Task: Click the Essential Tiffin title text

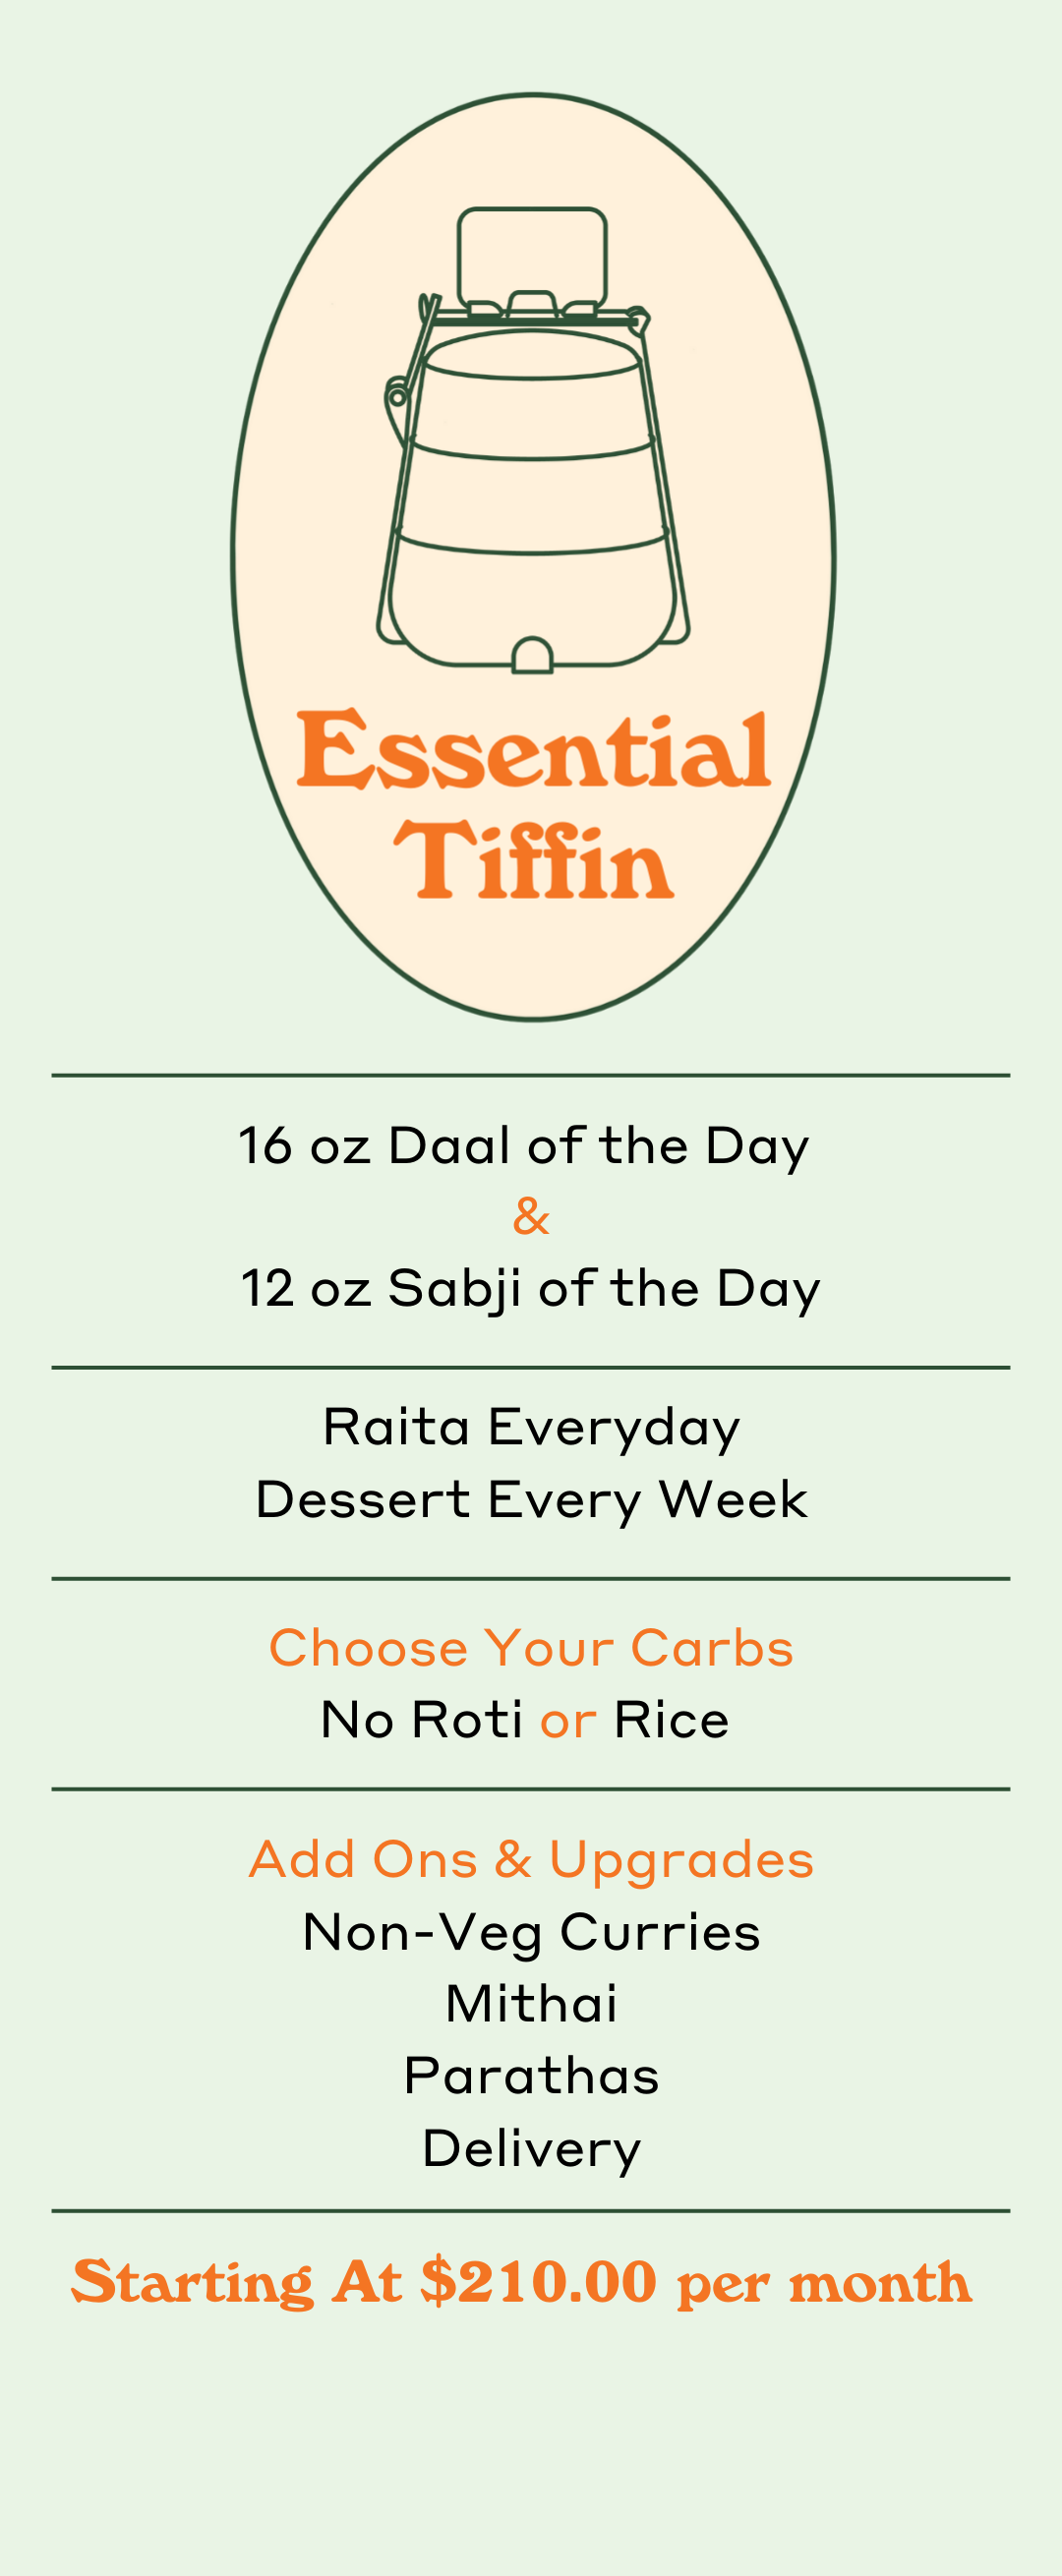Action: point(533,803)
